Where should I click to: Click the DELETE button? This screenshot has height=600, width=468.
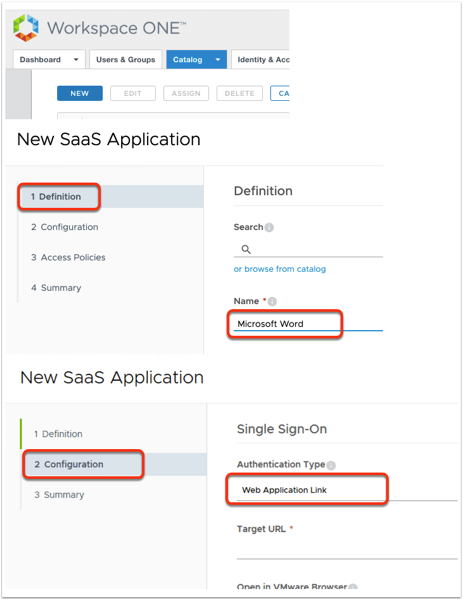(x=240, y=93)
